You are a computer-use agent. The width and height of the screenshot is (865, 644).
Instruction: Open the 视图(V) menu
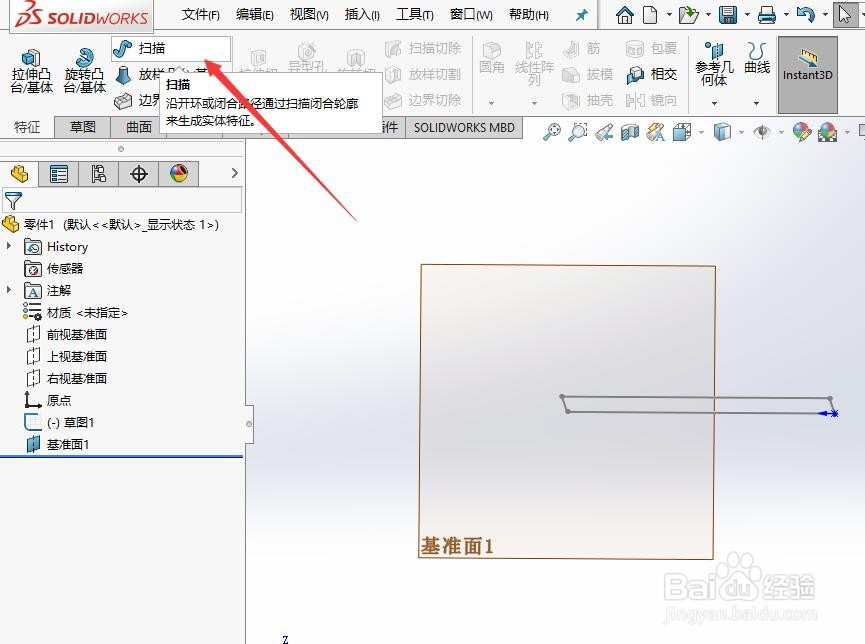click(x=309, y=15)
